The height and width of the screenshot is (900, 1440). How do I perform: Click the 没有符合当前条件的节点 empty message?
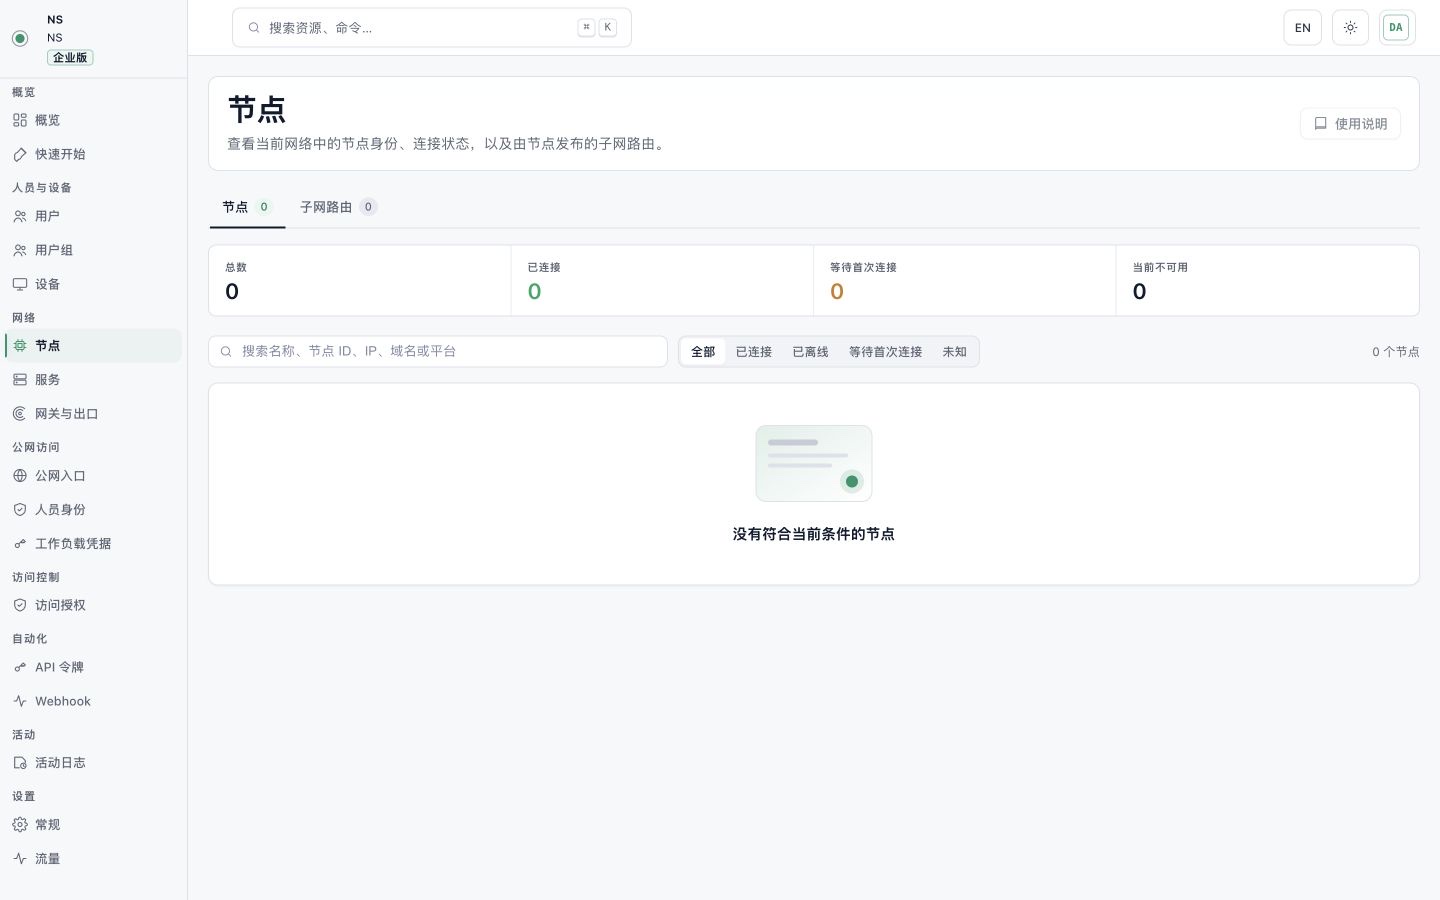pos(814,534)
